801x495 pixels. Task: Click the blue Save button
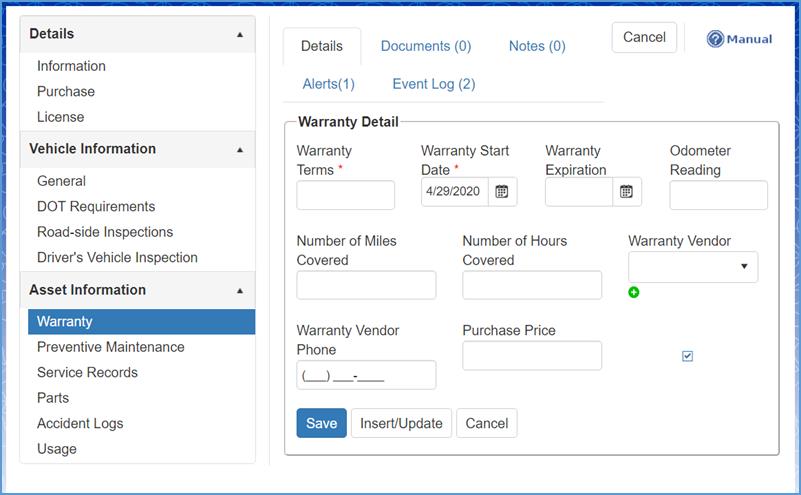tap(321, 423)
